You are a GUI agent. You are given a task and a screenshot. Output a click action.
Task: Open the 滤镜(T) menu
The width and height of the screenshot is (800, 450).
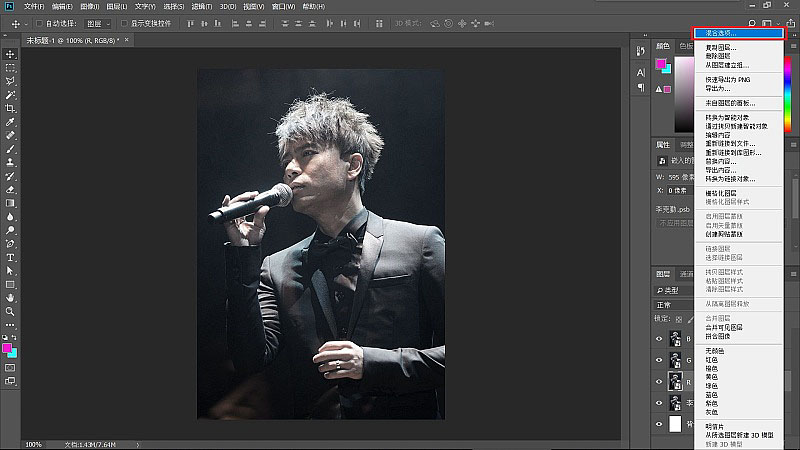pyautogui.click(x=202, y=7)
